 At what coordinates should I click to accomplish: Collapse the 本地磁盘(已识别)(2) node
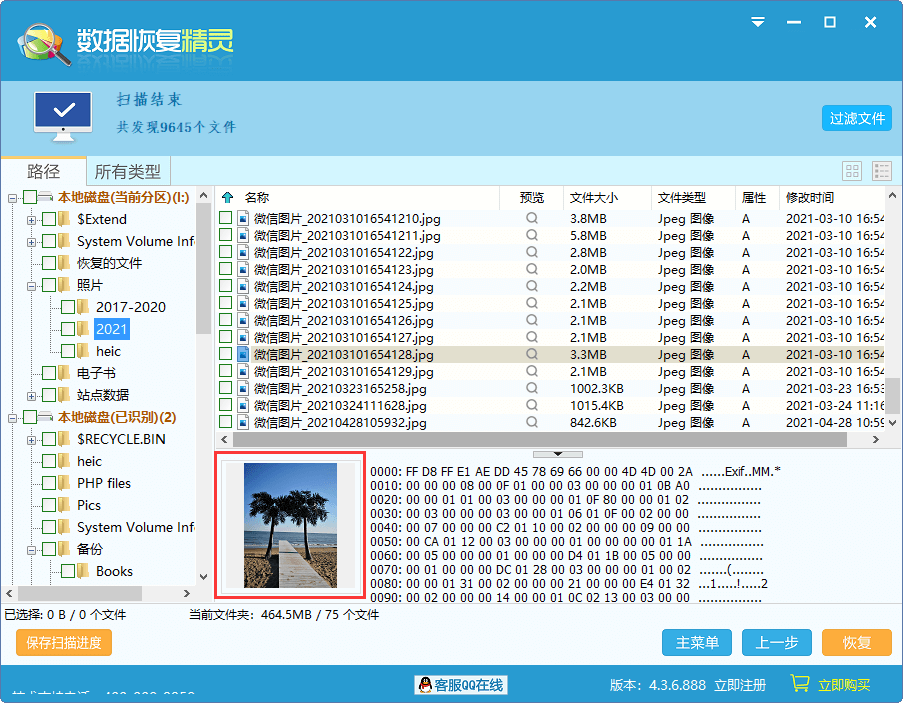12,417
